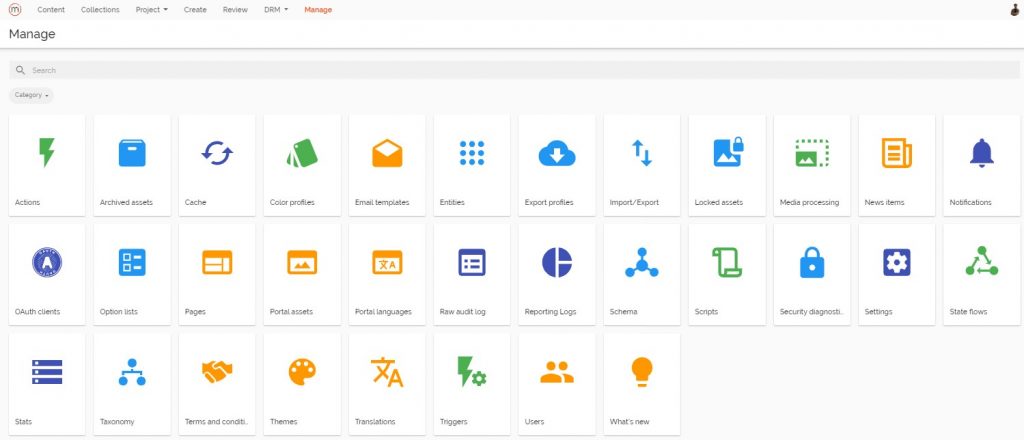Click the Create navigation link
Image resolution: width=1024 pixels, height=440 pixels.
[x=195, y=10]
